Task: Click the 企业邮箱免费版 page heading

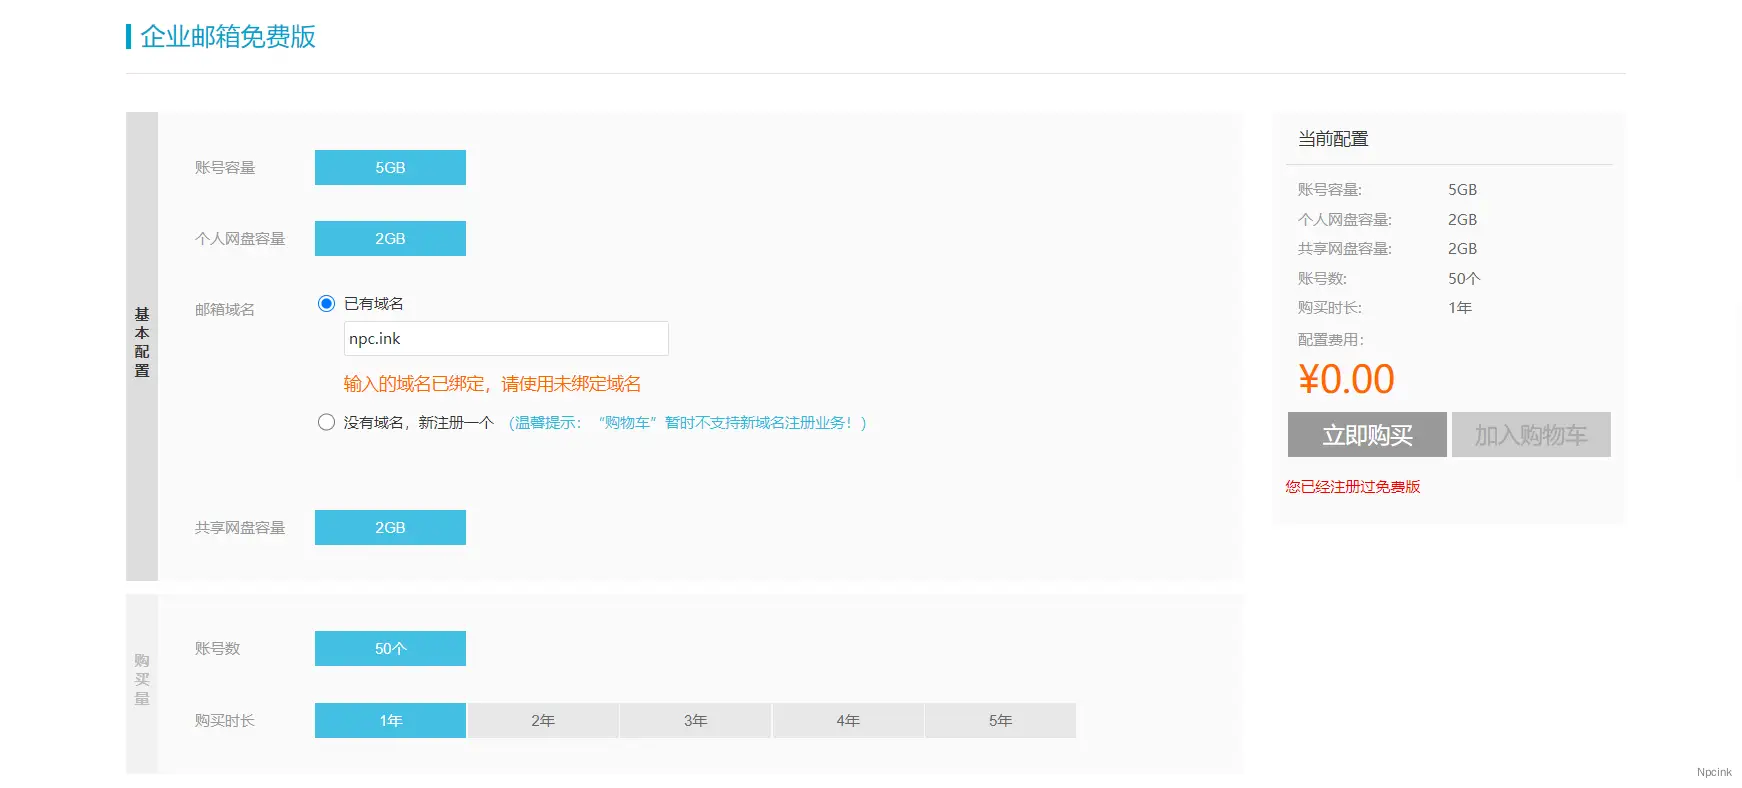Action: (228, 37)
